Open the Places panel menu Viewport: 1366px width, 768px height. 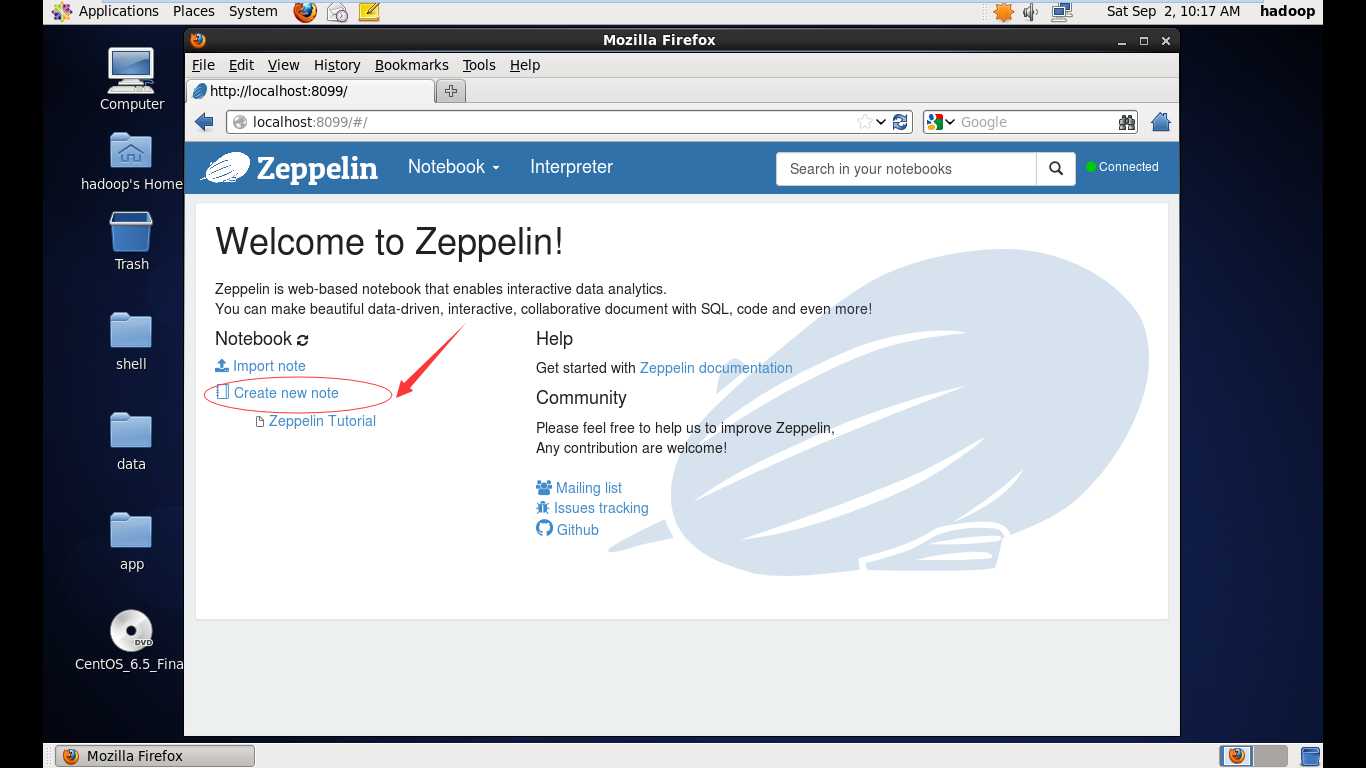(x=194, y=11)
